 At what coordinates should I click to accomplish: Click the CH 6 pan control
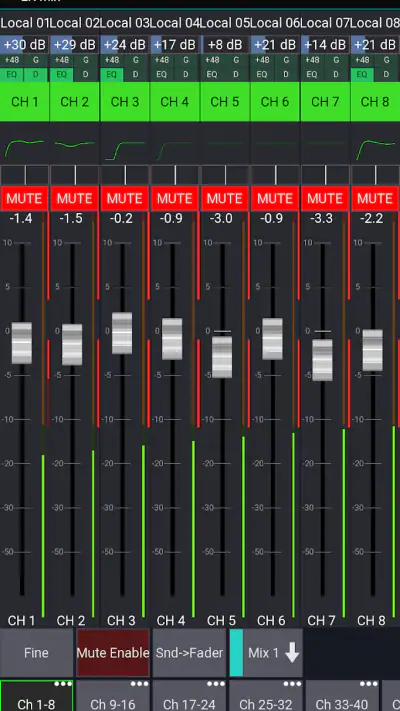point(275,175)
